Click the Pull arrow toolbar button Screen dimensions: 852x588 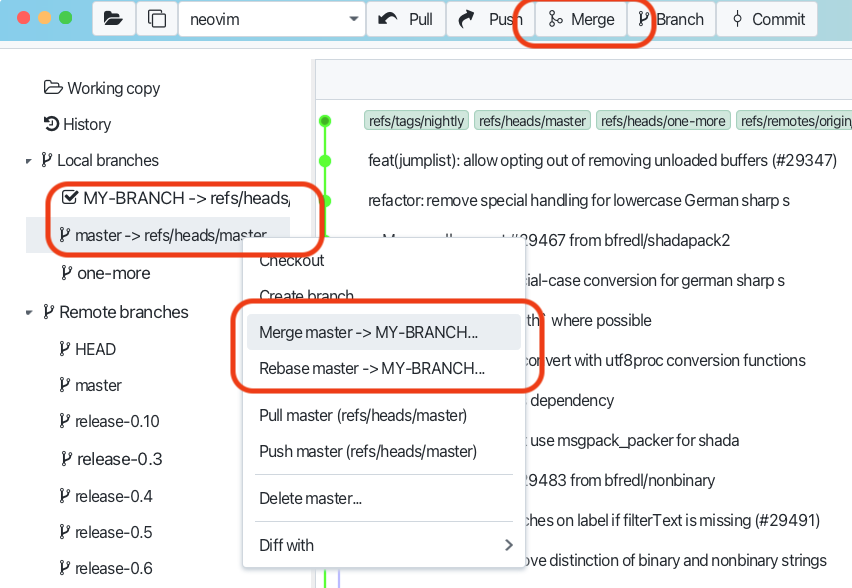tap(406, 20)
